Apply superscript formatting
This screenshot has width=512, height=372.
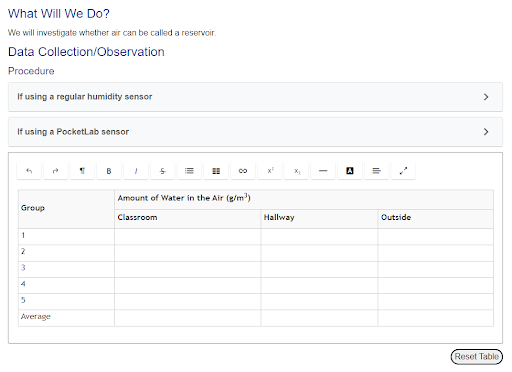(x=270, y=171)
